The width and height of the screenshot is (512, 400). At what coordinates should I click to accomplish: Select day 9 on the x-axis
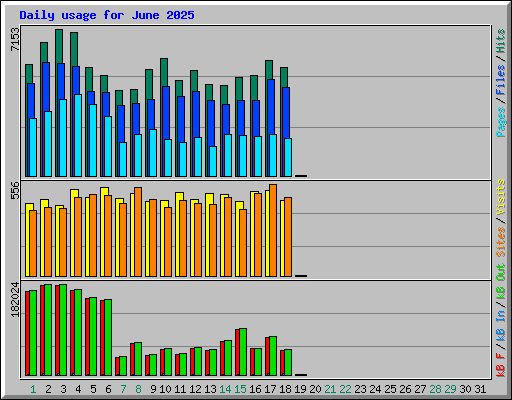tap(153, 389)
